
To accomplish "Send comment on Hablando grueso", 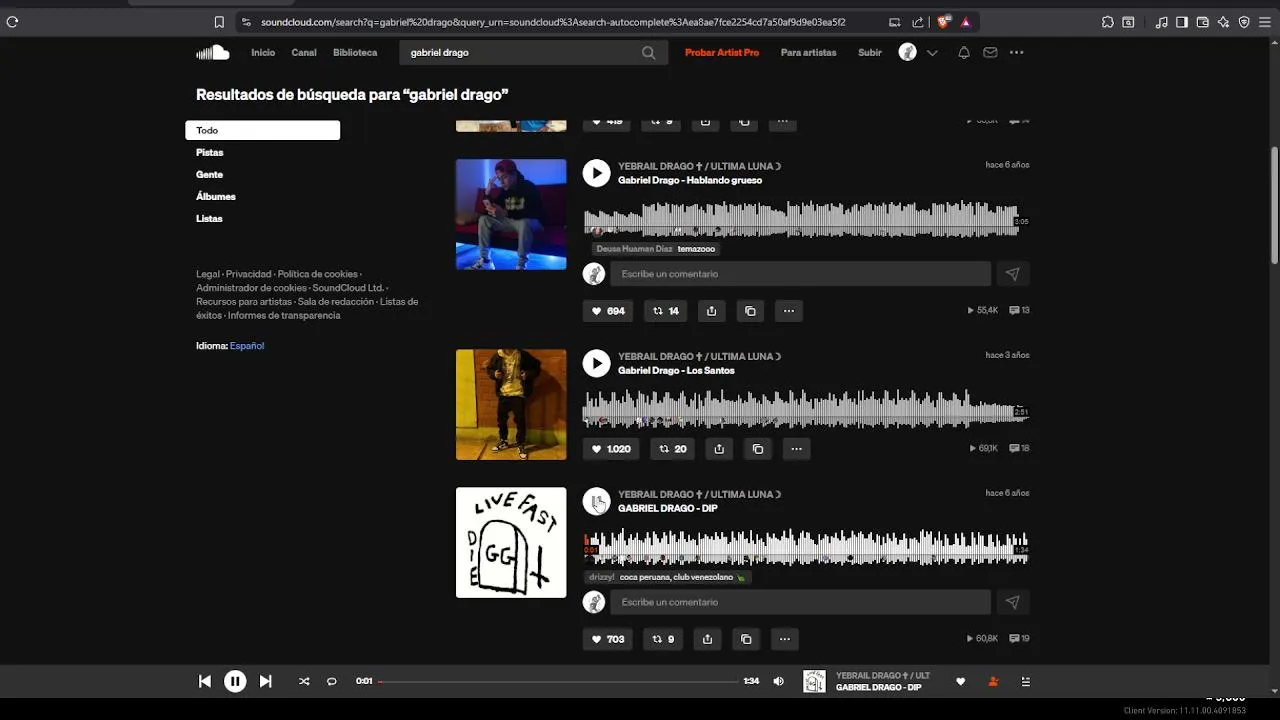I will click(x=1013, y=274).
